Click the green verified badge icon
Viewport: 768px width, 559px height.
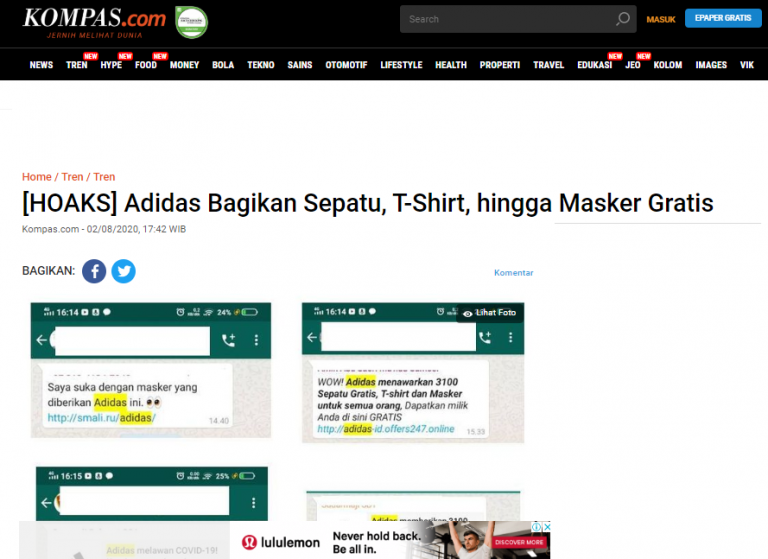192,22
